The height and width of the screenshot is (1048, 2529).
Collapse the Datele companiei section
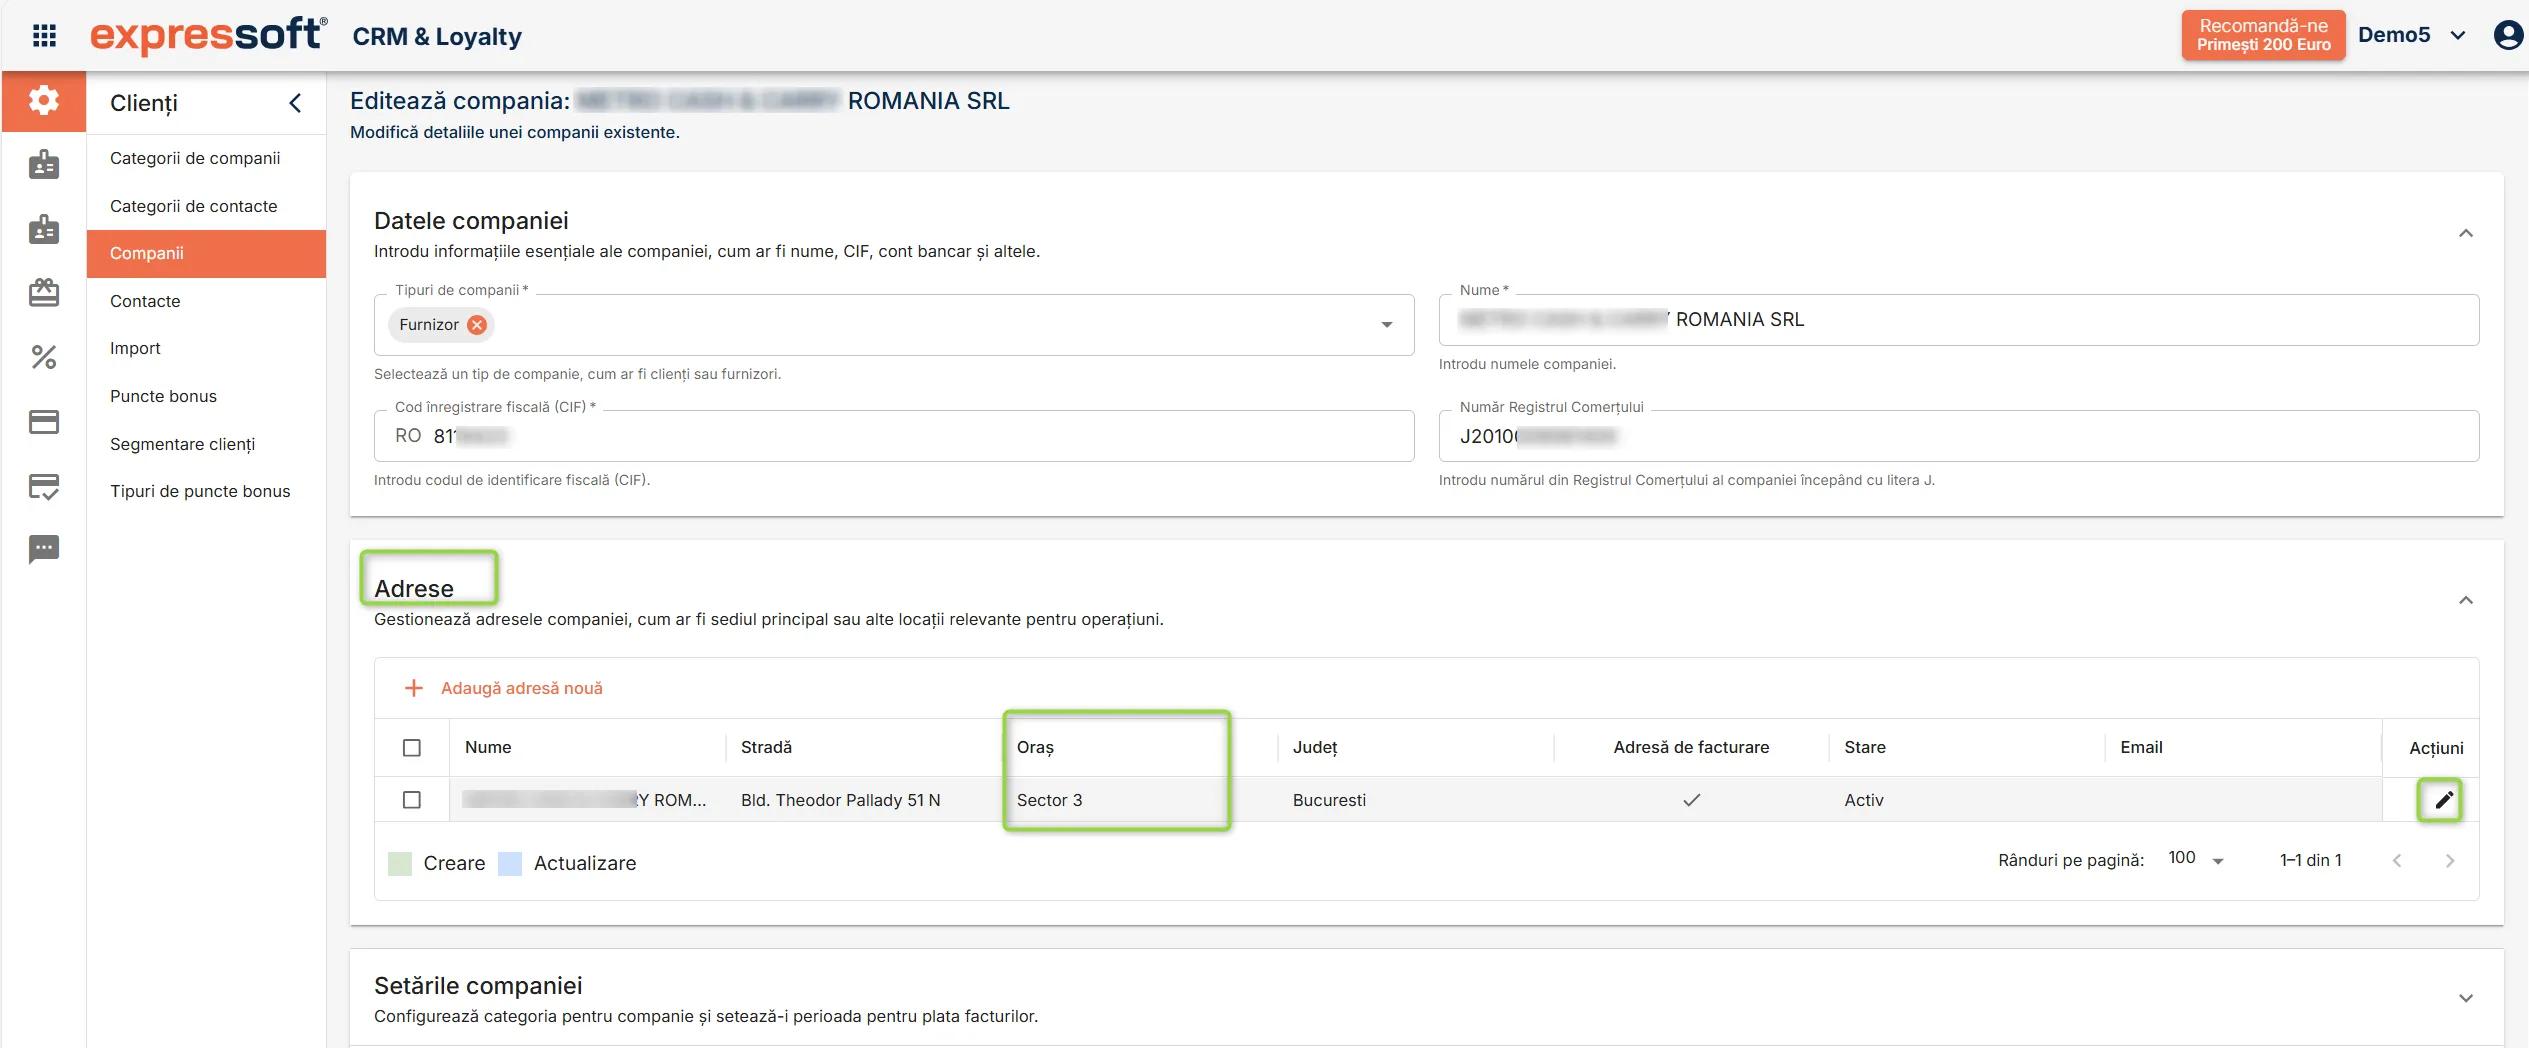(2465, 233)
